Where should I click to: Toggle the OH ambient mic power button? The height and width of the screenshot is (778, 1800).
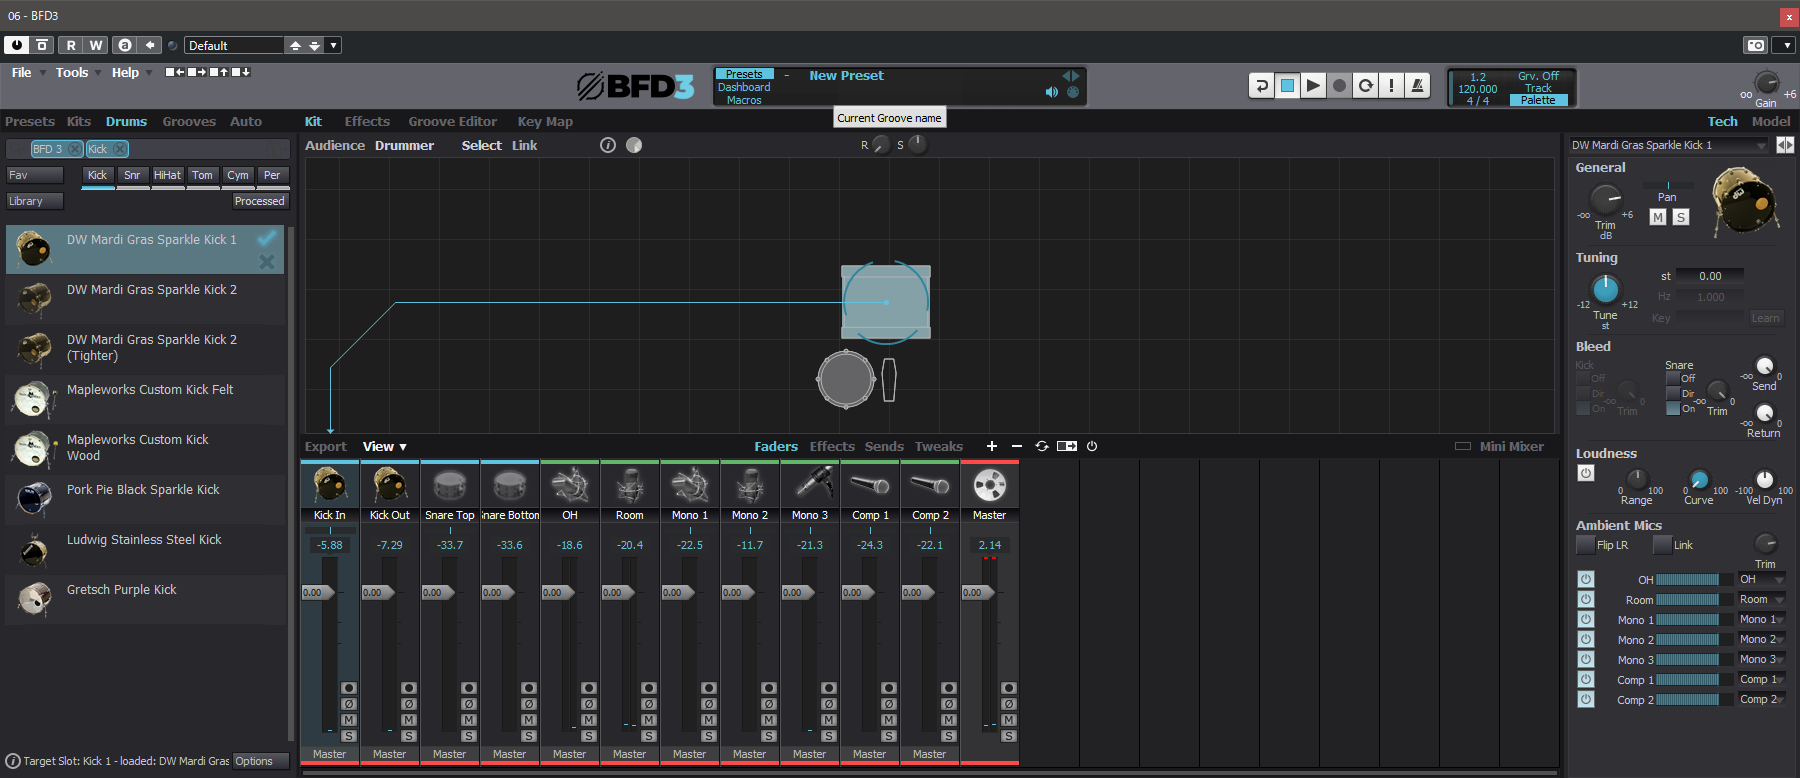tap(1586, 579)
